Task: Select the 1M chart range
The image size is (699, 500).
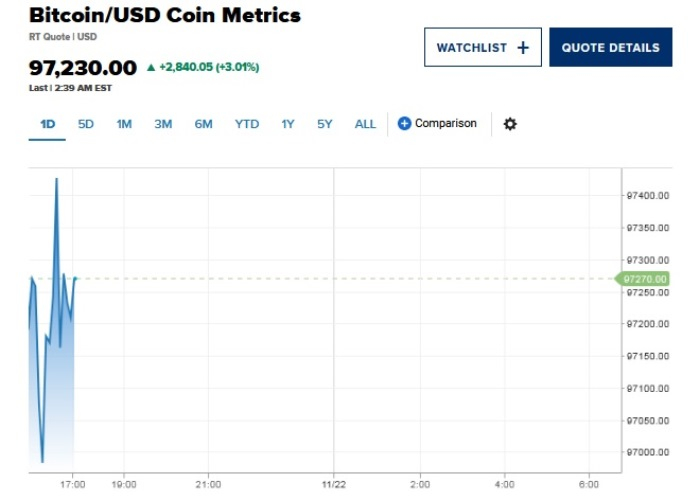Action: (124, 124)
